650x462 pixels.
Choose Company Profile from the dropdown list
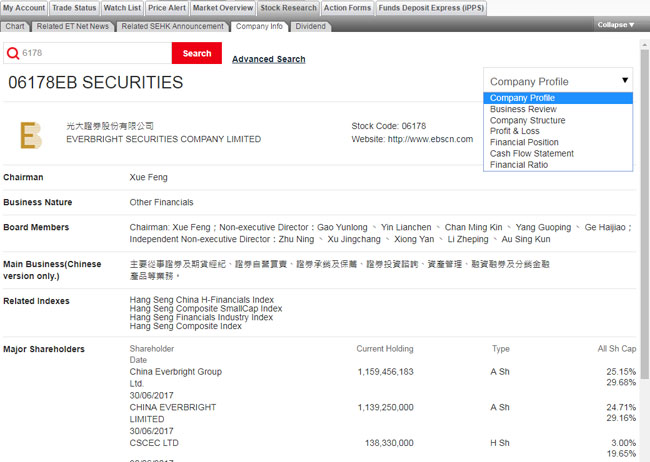point(558,98)
